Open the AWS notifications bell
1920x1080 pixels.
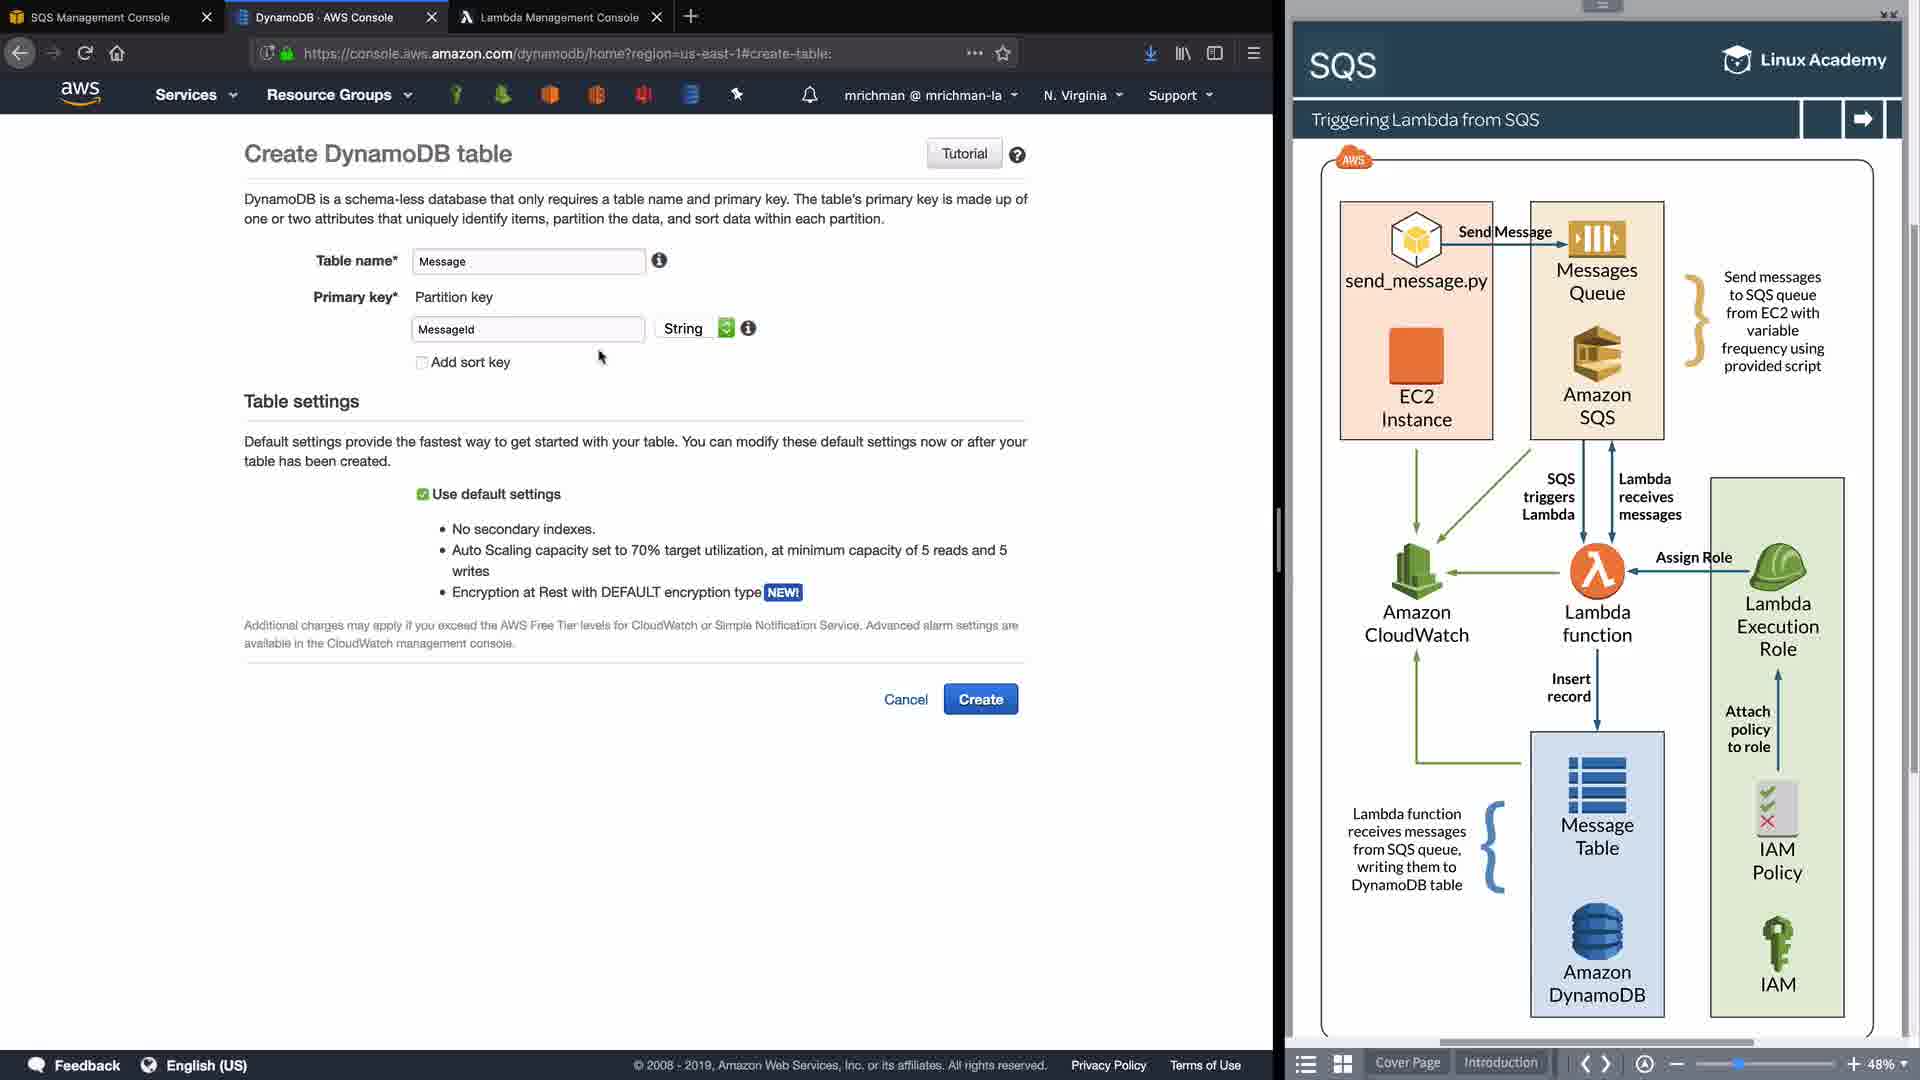810,95
